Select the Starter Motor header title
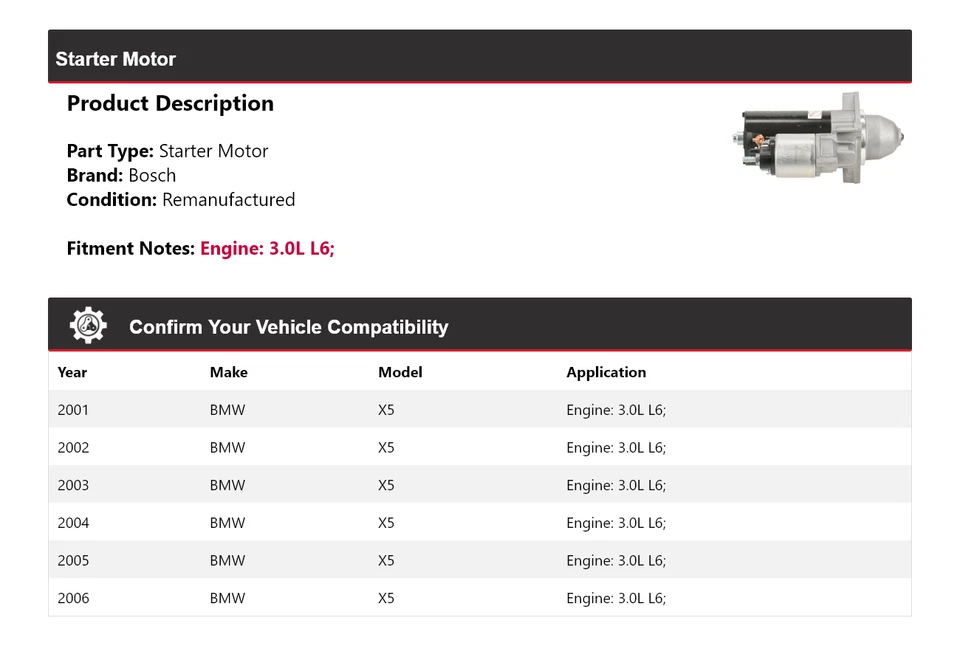 (116, 59)
